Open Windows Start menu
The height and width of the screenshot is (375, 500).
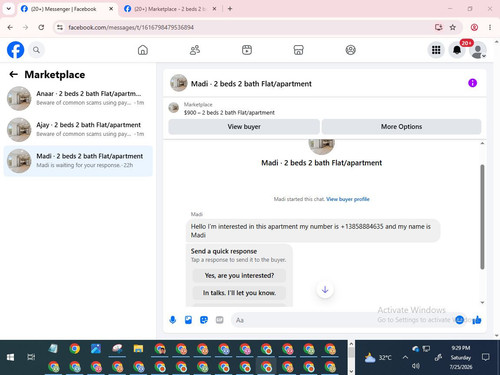point(10,357)
